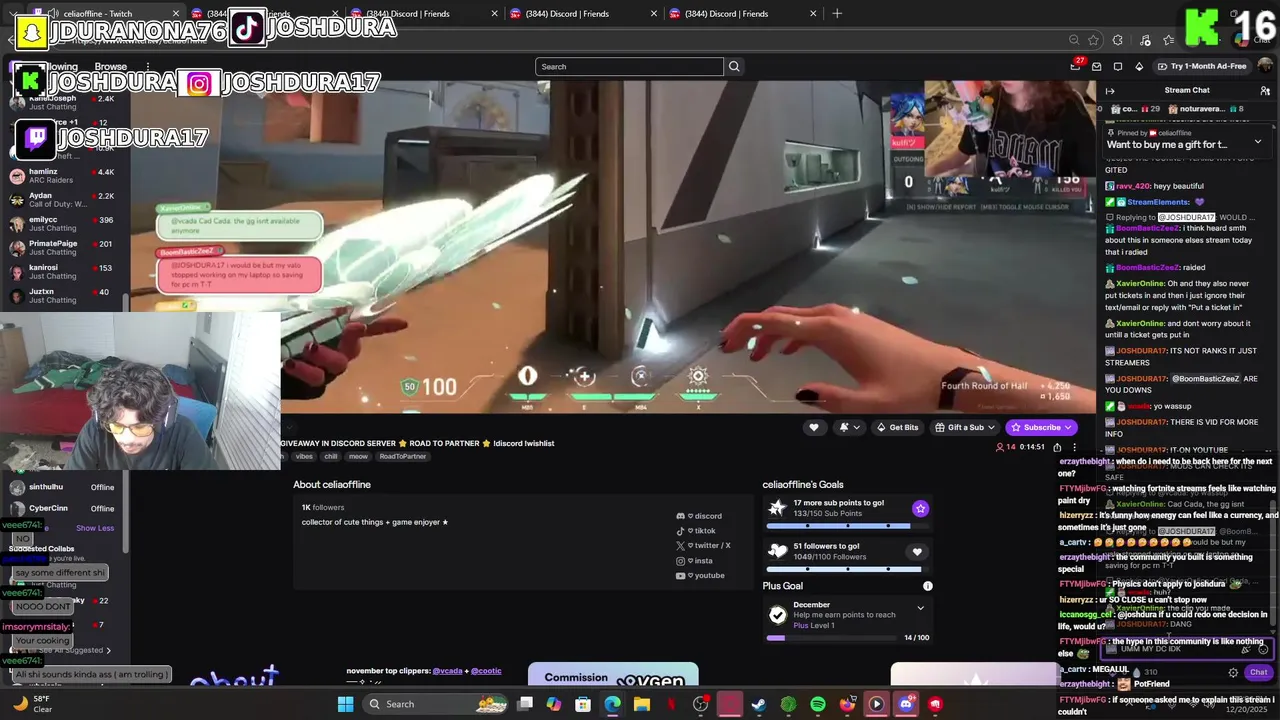Screen dimensions: 1280x720
Task: Open the notification bell dropdown
Action: [x=849, y=427]
